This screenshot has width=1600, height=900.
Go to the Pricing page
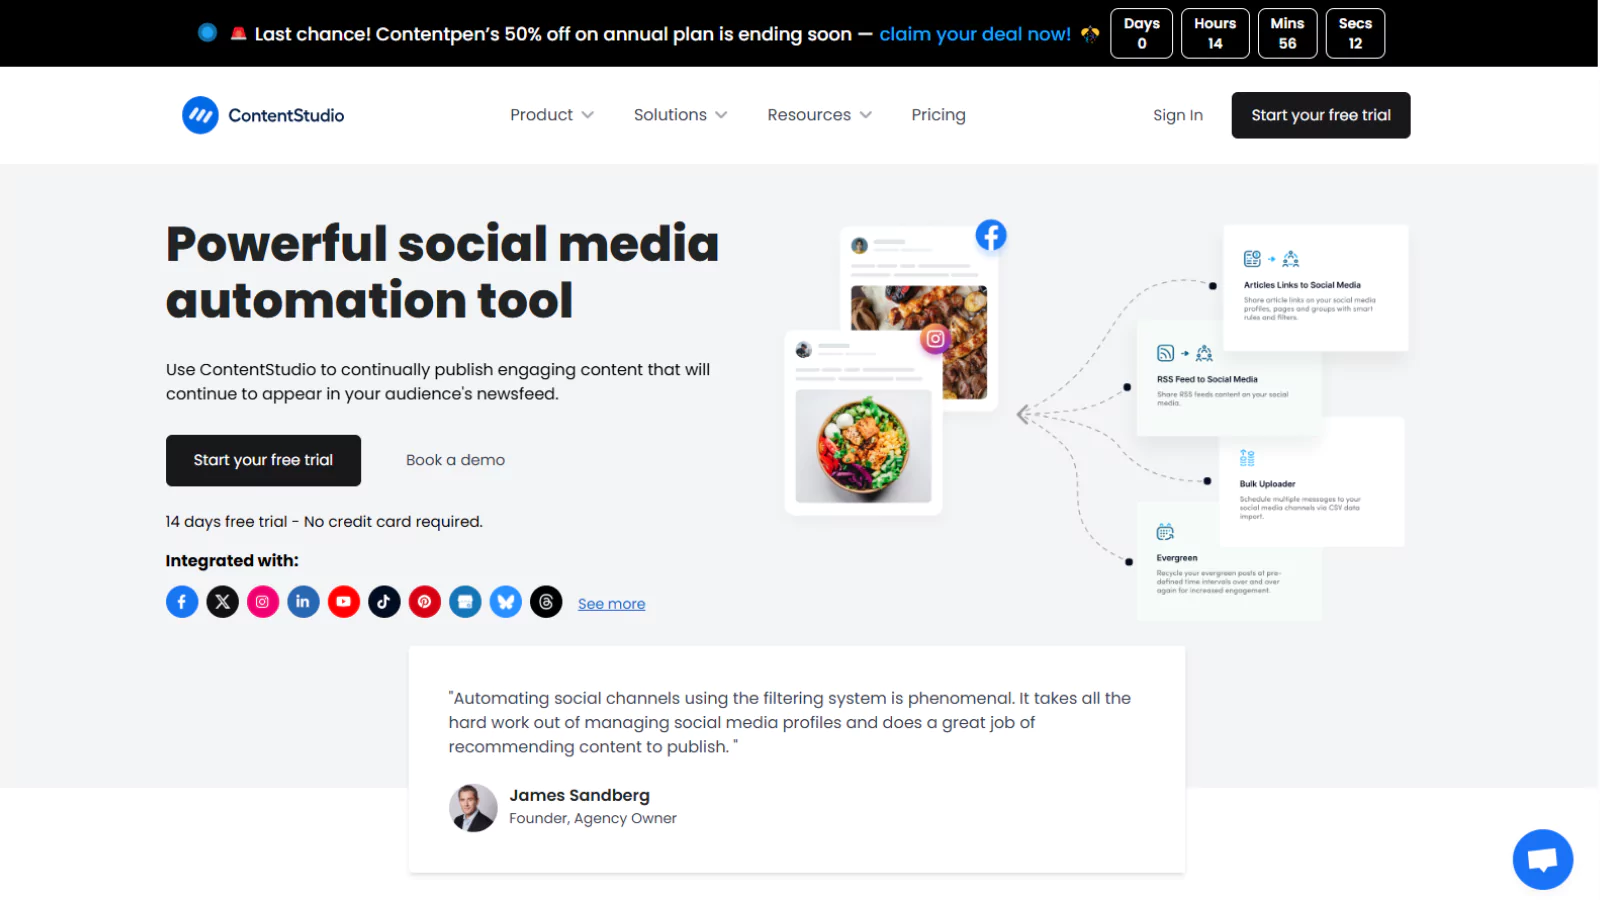pyautogui.click(x=938, y=115)
